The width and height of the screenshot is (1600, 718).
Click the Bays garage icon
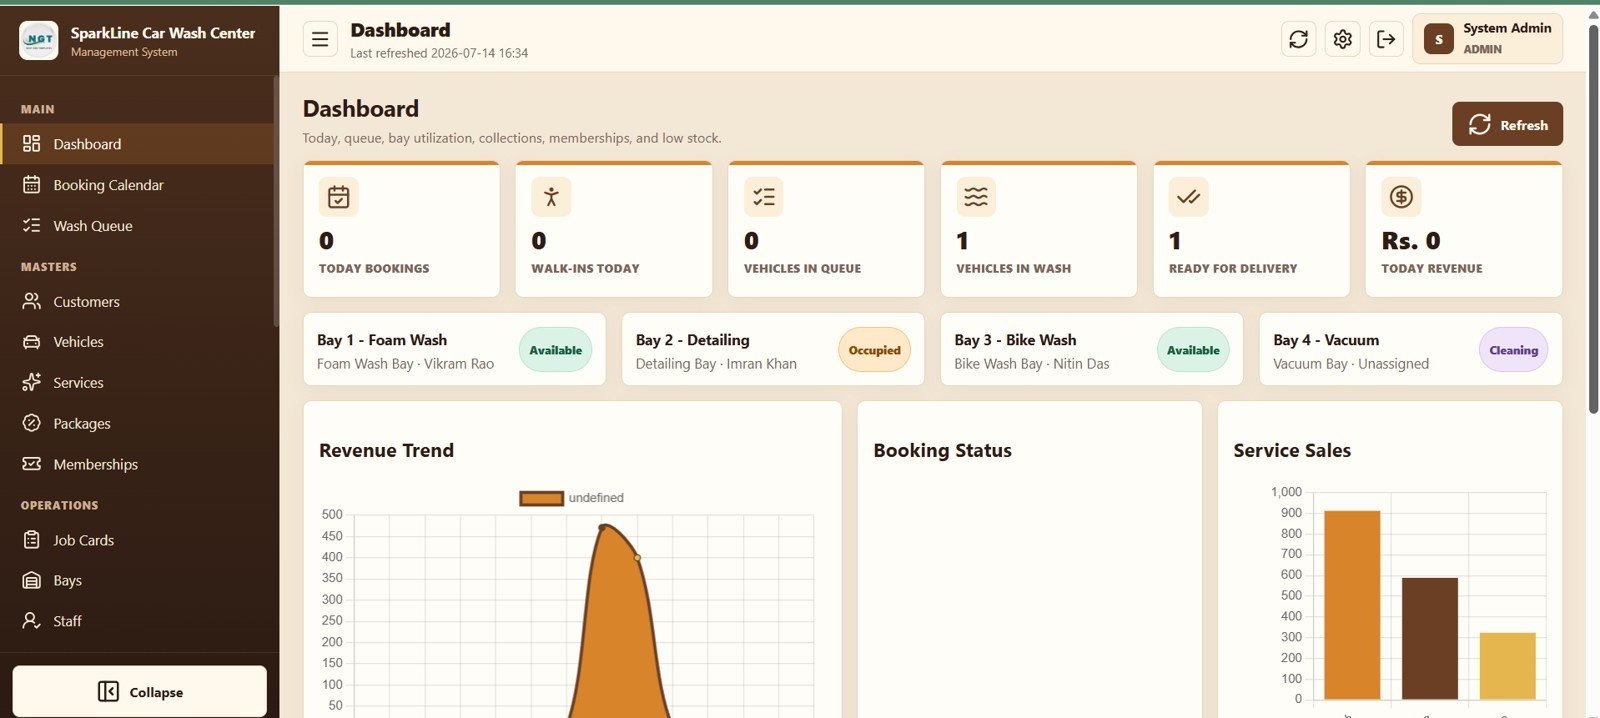[32, 580]
